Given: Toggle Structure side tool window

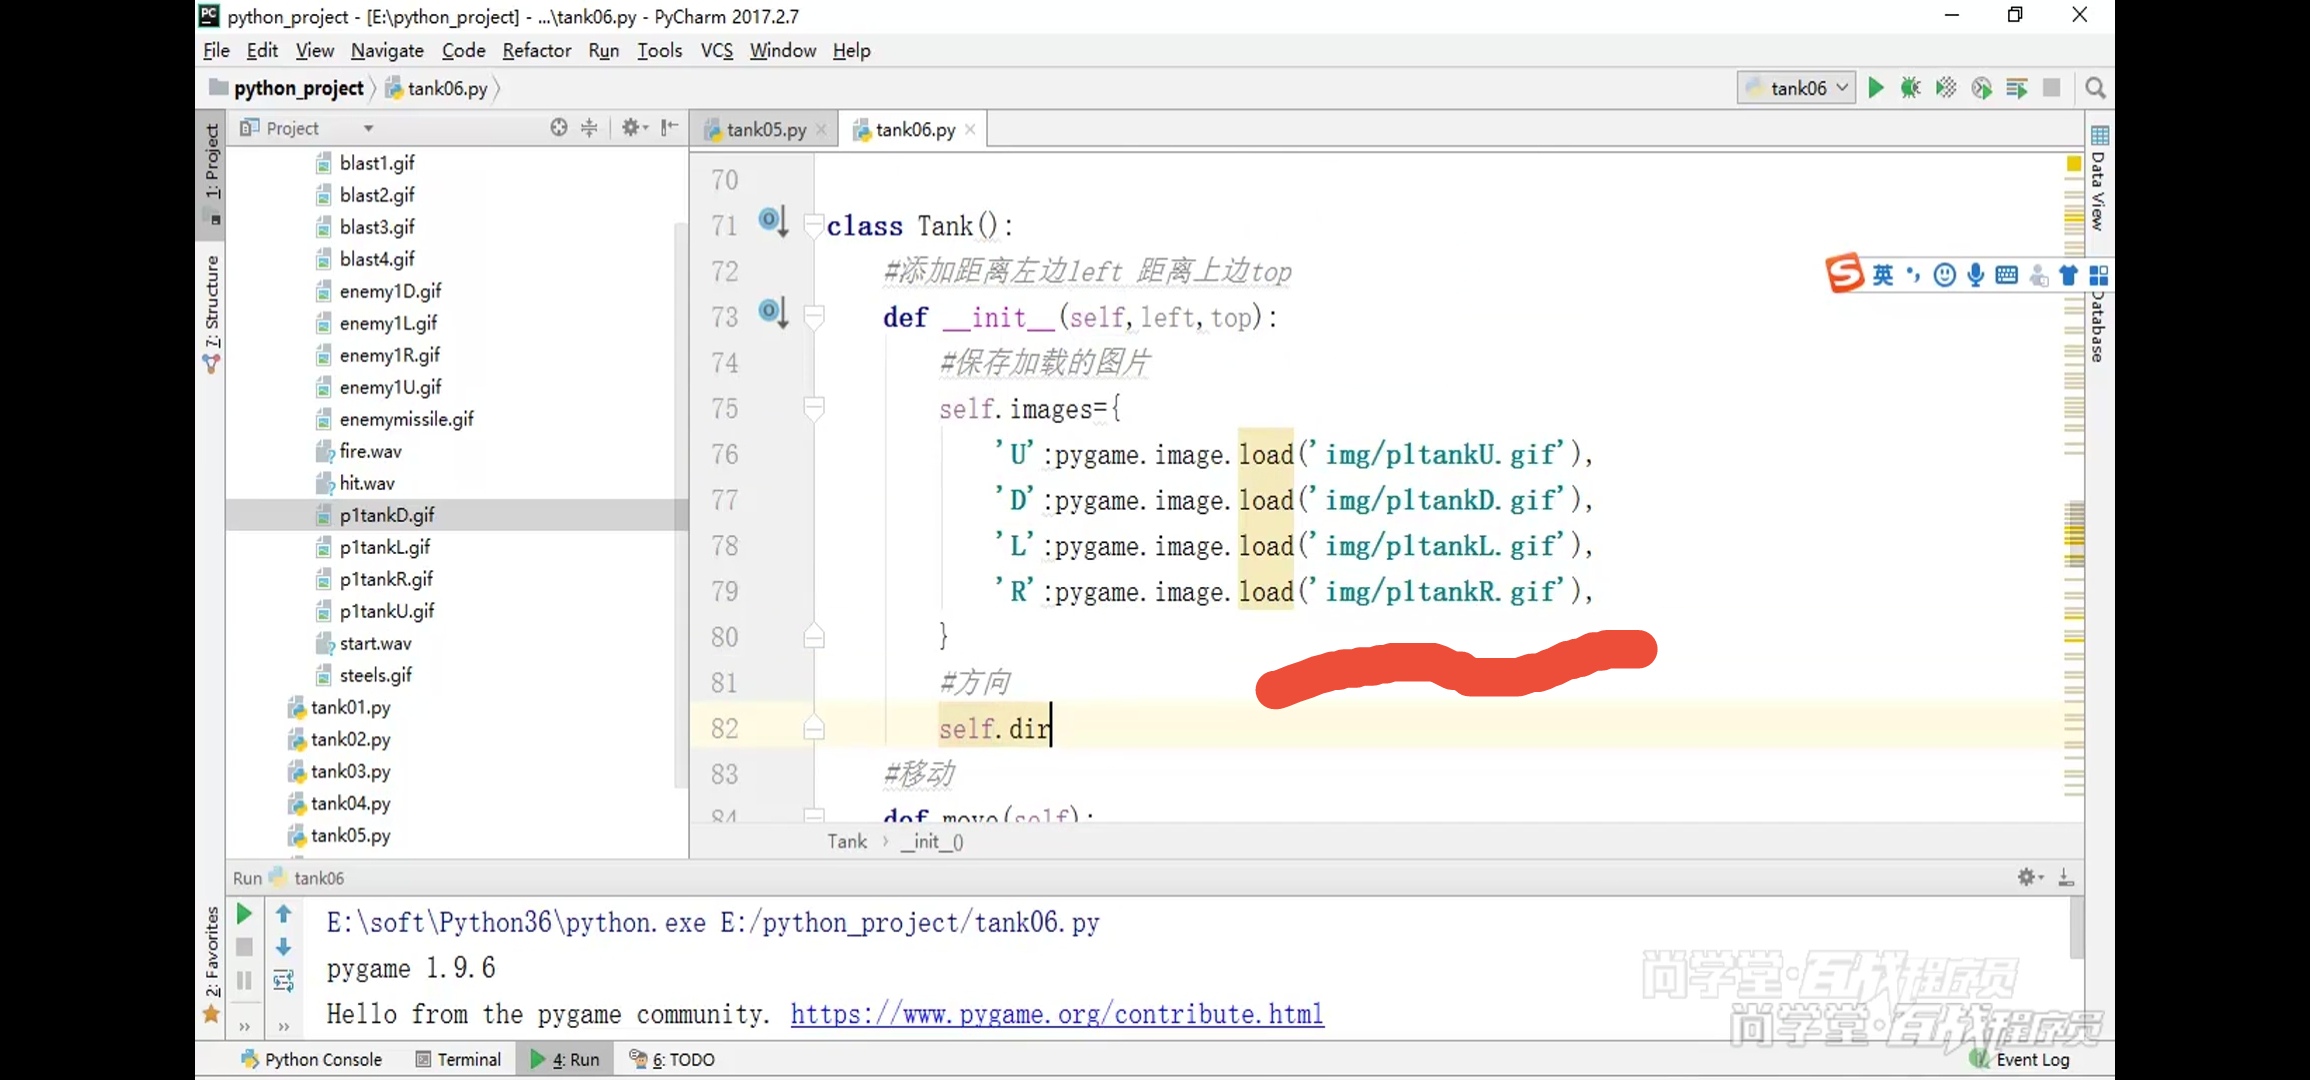Looking at the screenshot, I should point(211,314).
